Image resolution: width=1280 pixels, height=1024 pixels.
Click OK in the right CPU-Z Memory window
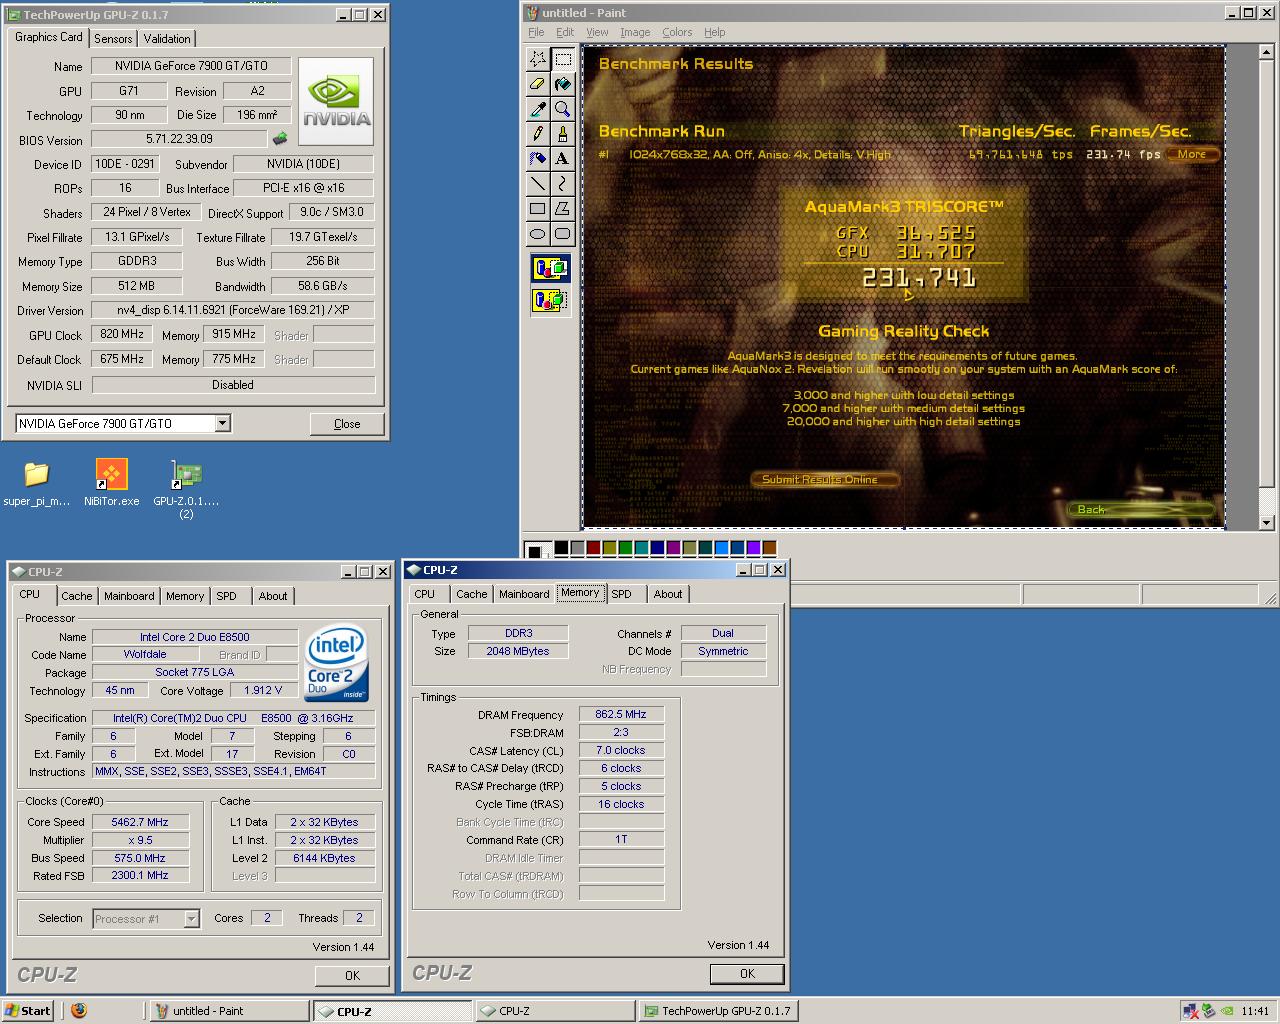[747, 973]
